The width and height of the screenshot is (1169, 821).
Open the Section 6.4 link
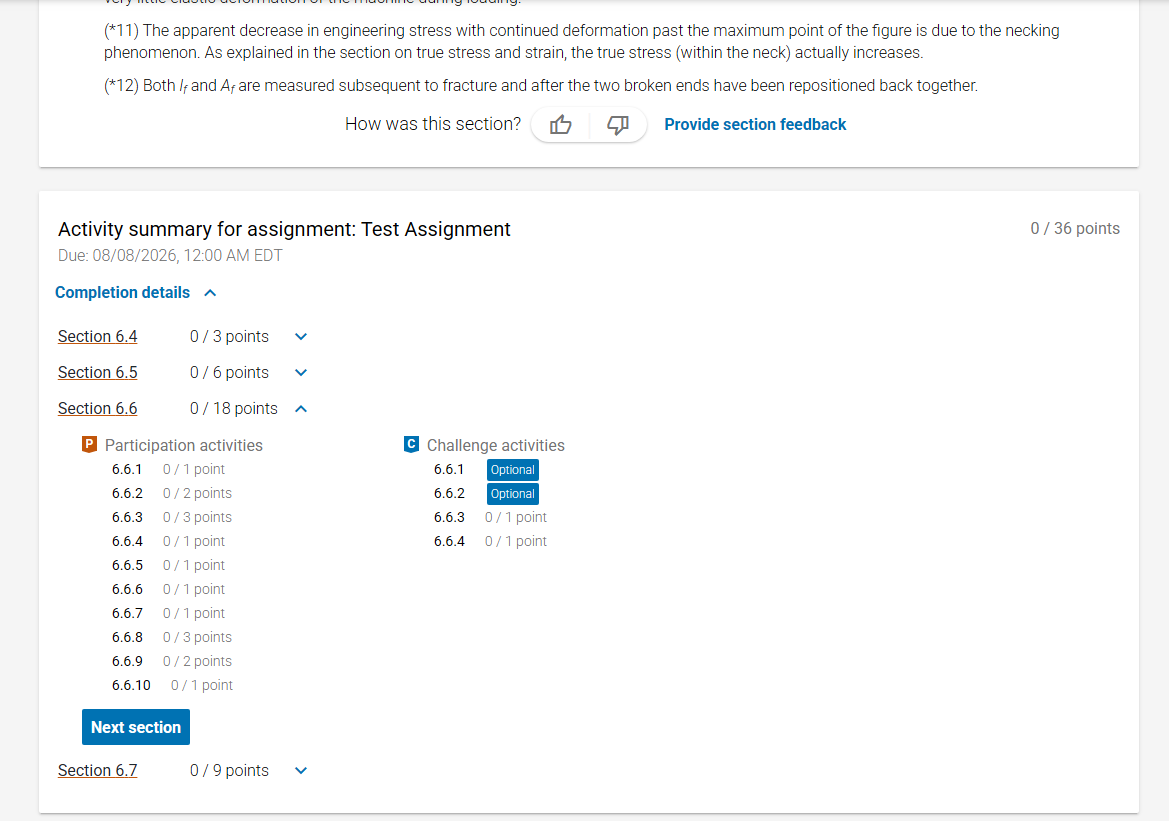pyautogui.click(x=98, y=336)
